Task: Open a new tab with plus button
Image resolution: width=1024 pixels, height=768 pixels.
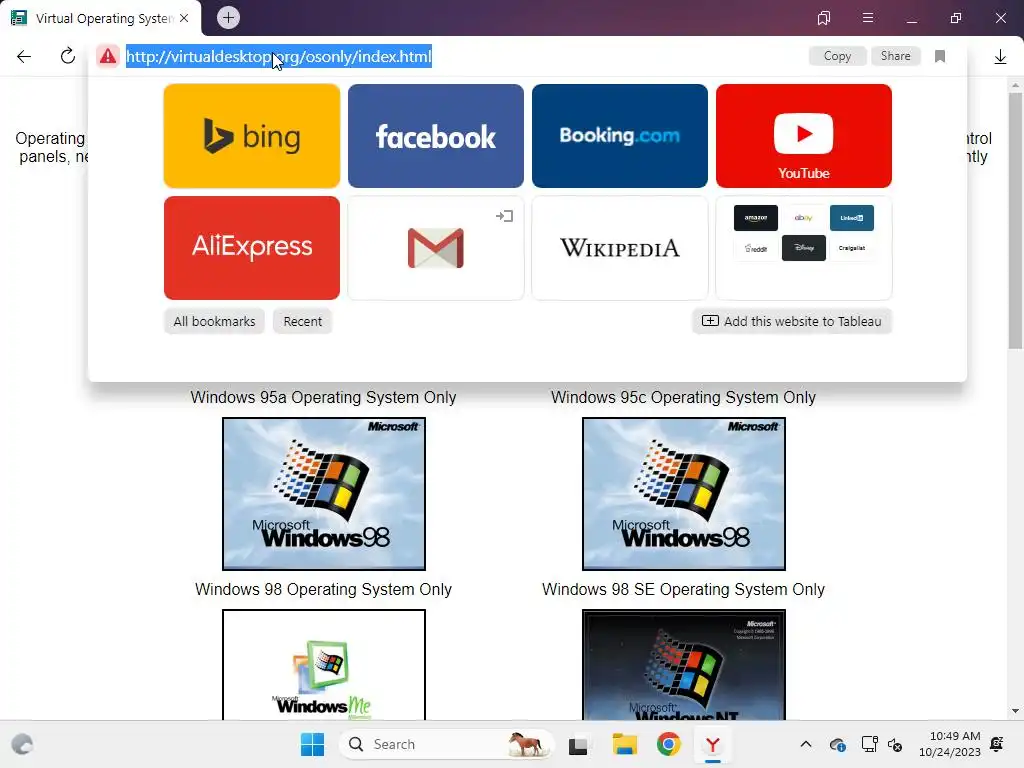Action: (228, 18)
